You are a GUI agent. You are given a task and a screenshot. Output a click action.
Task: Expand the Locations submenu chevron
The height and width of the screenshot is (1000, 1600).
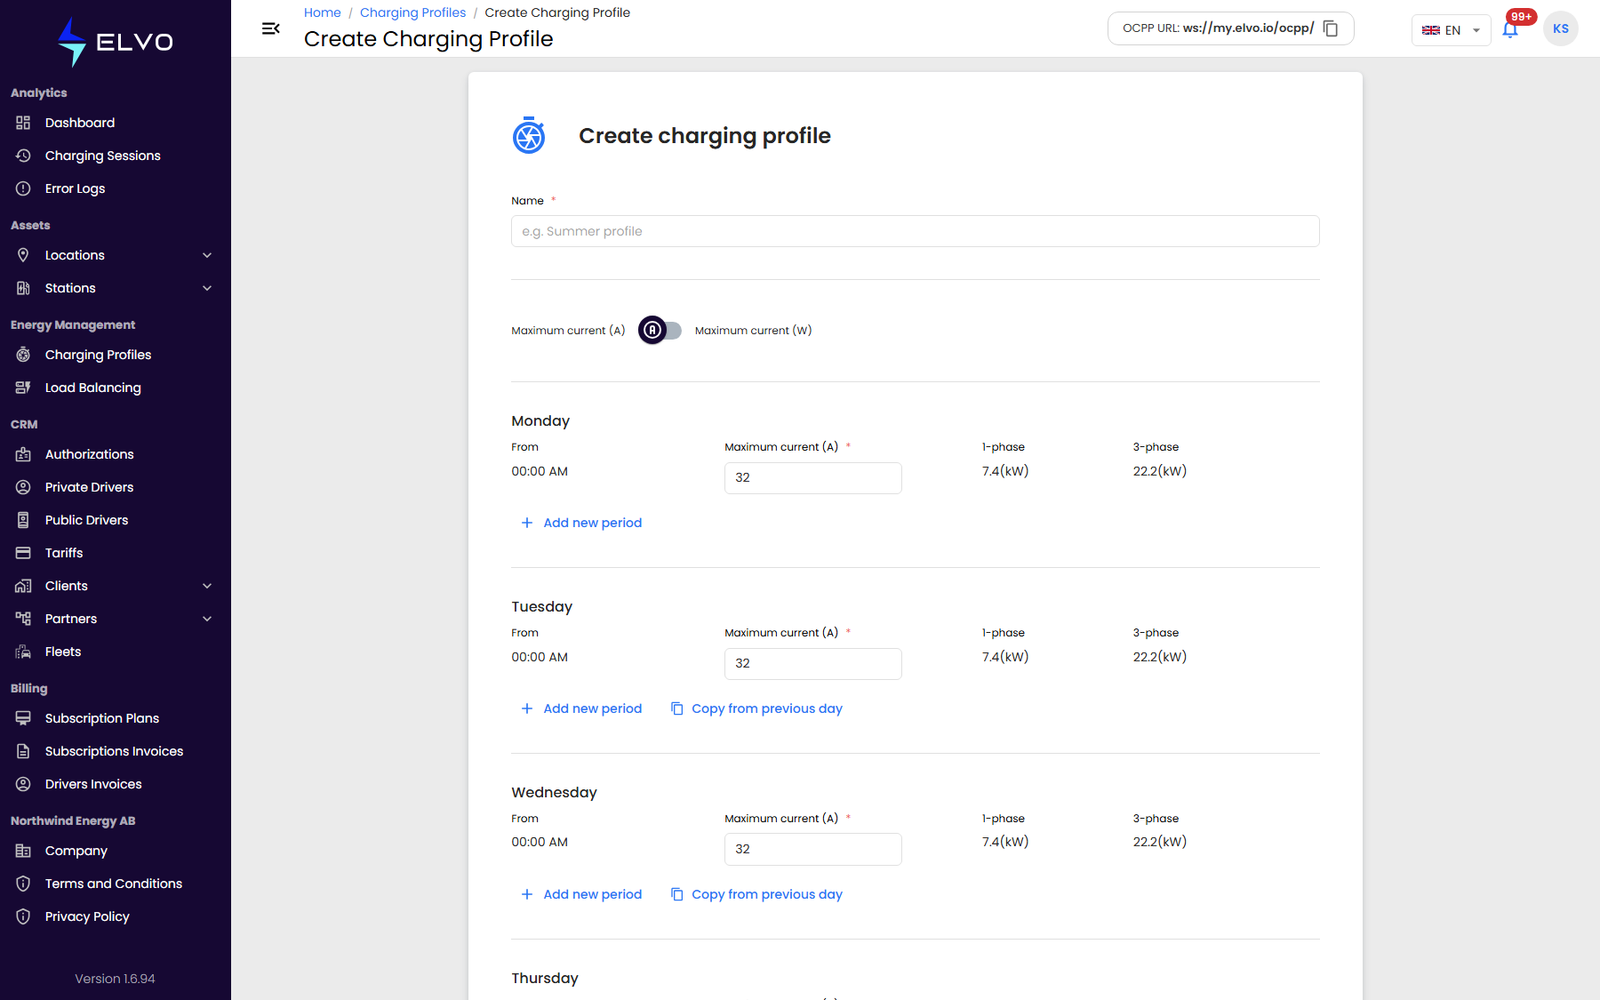click(x=207, y=255)
